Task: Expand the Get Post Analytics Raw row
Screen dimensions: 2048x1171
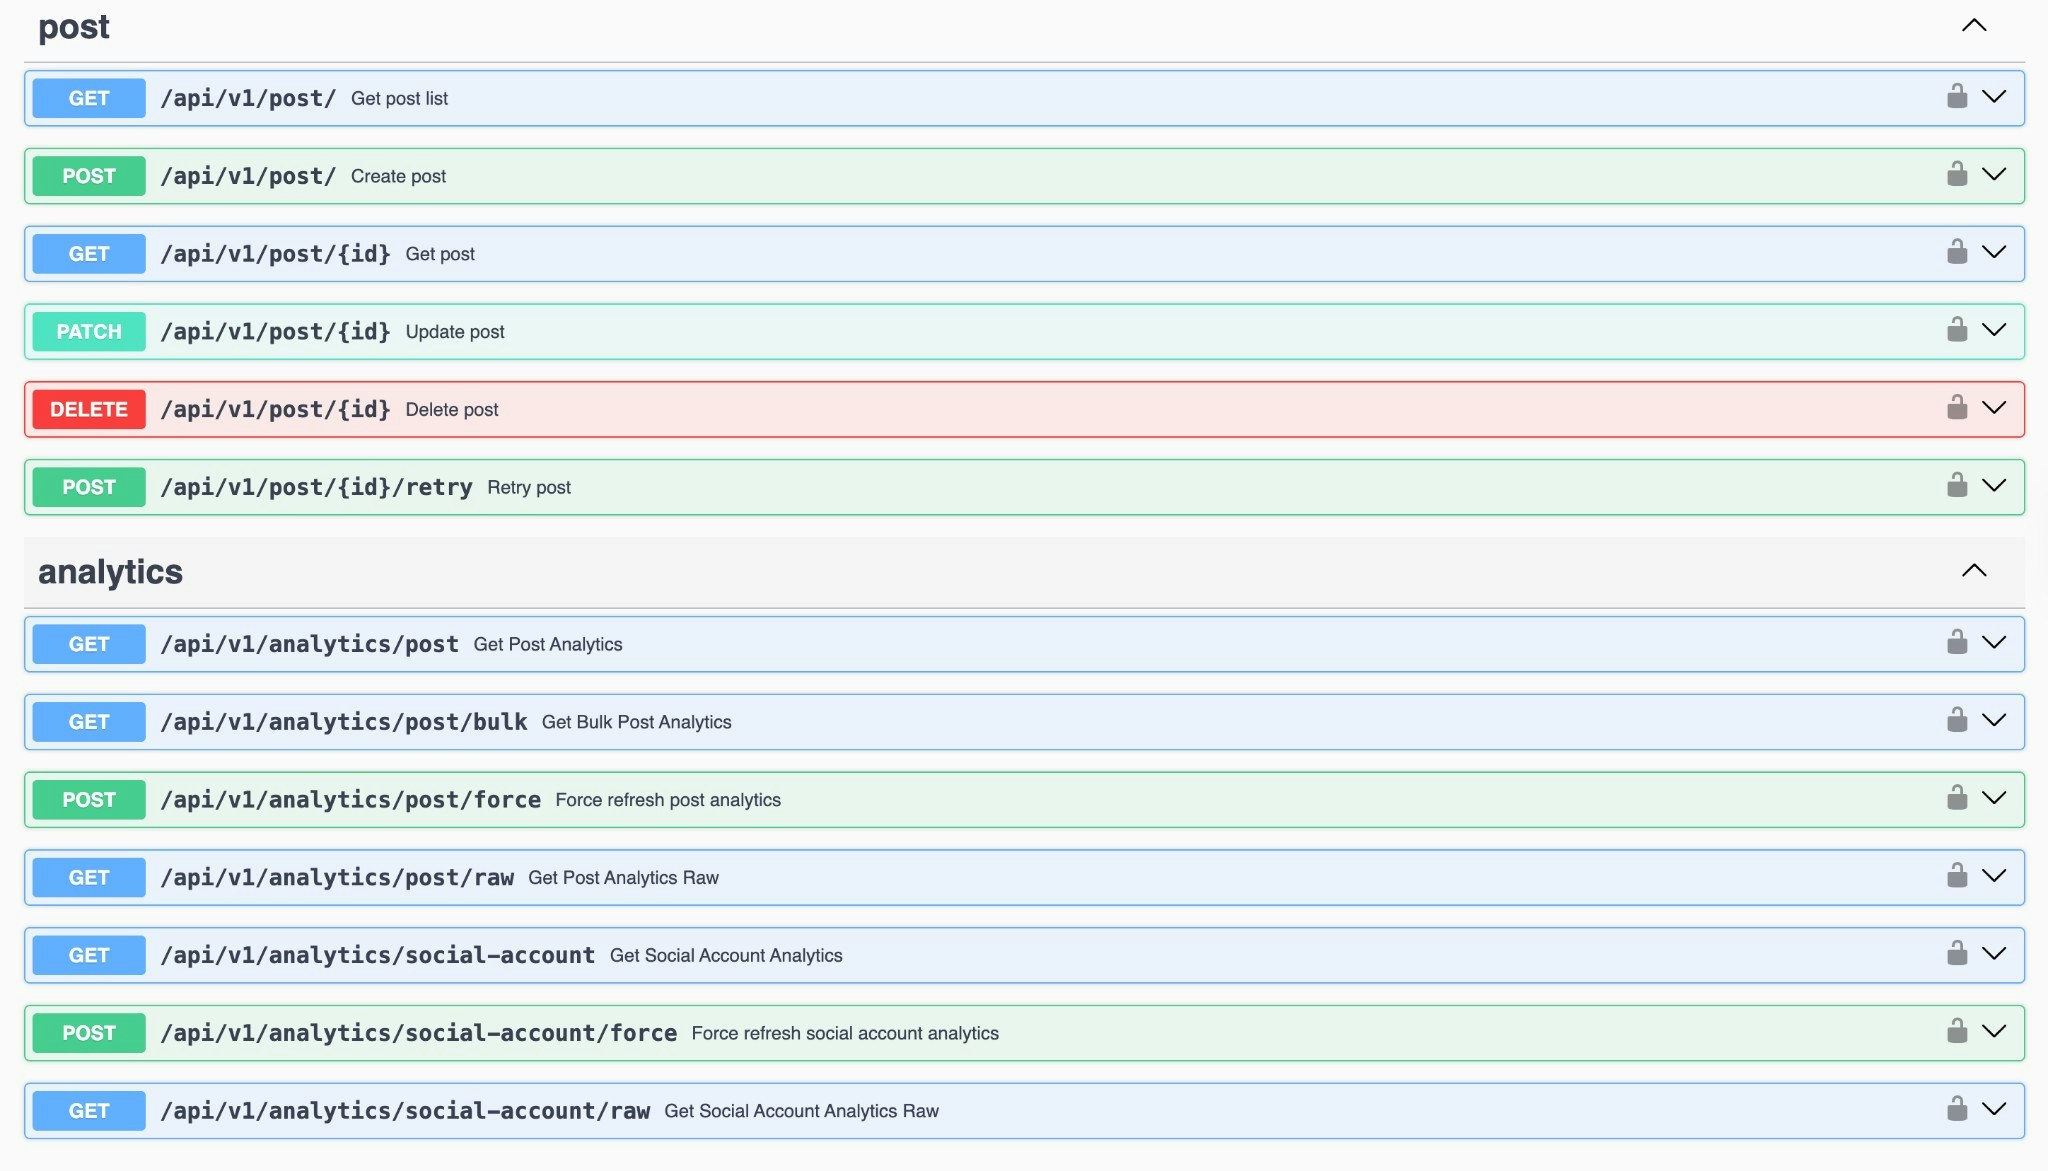Action: [x=1995, y=877]
